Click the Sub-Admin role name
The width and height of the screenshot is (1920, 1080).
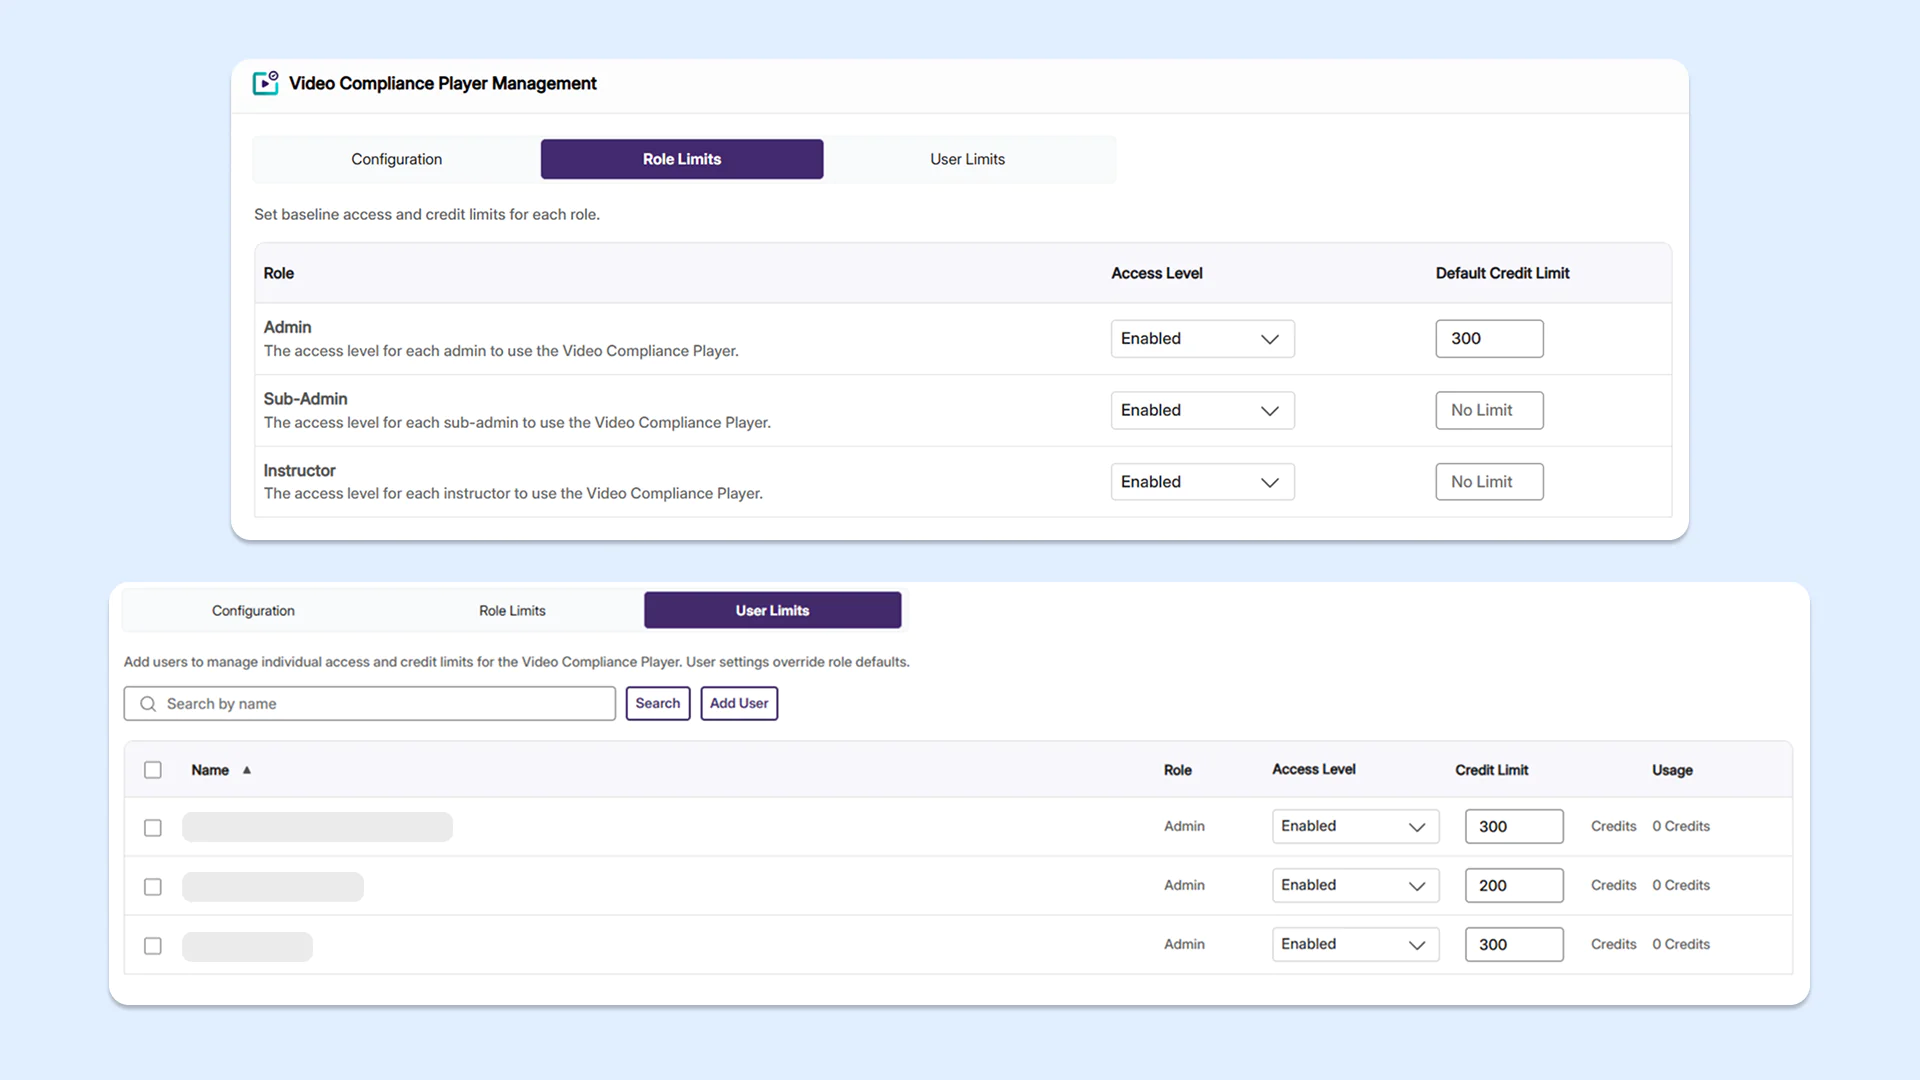click(x=305, y=399)
